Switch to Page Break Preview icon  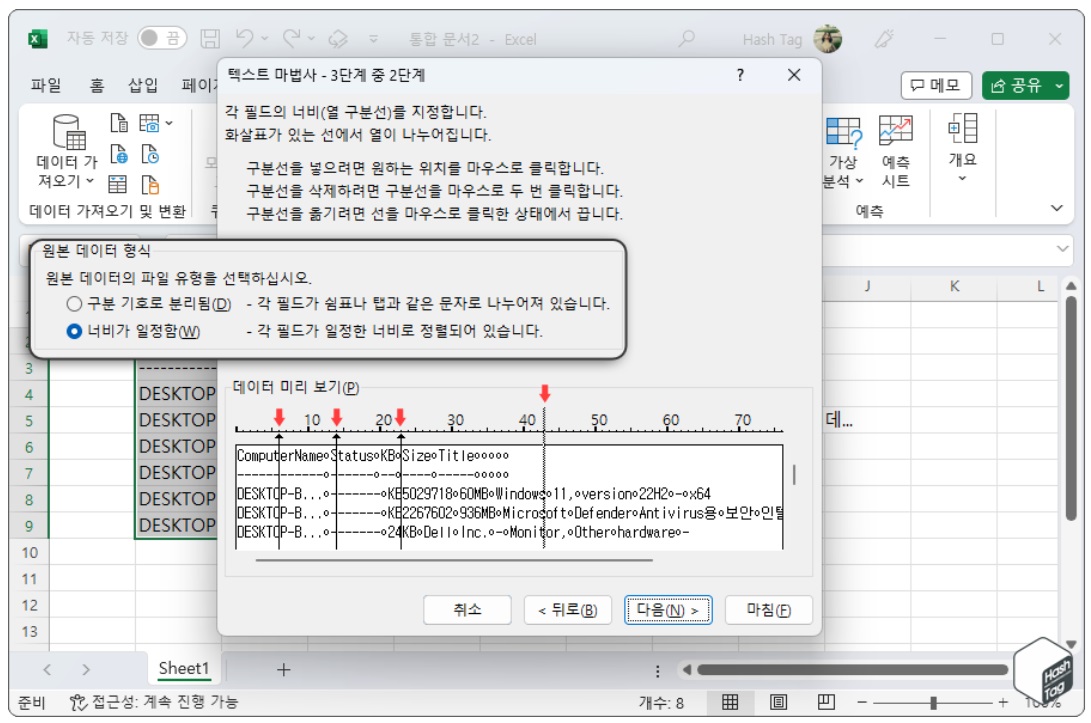click(x=826, y=702)
